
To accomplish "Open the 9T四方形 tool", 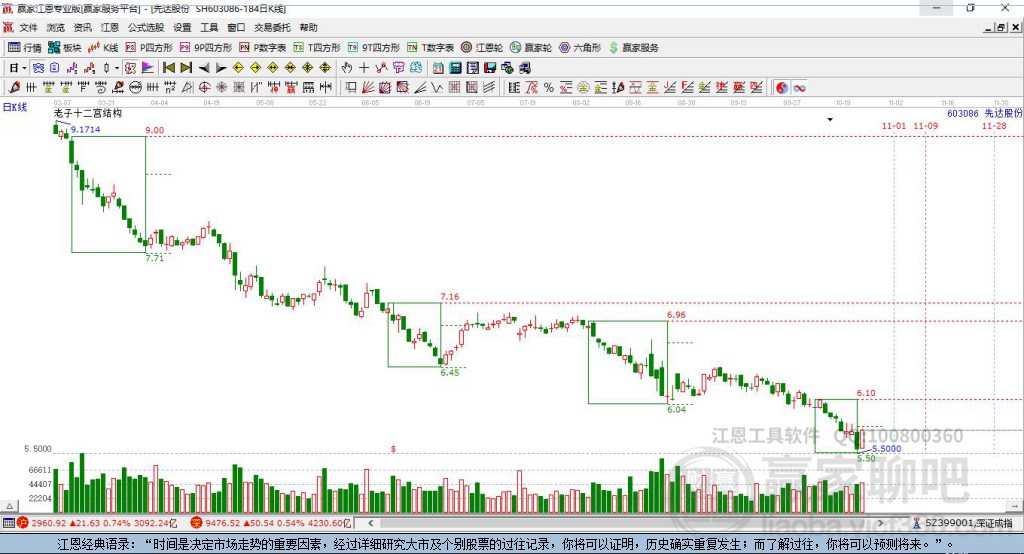I will click(x=374, y=48).
